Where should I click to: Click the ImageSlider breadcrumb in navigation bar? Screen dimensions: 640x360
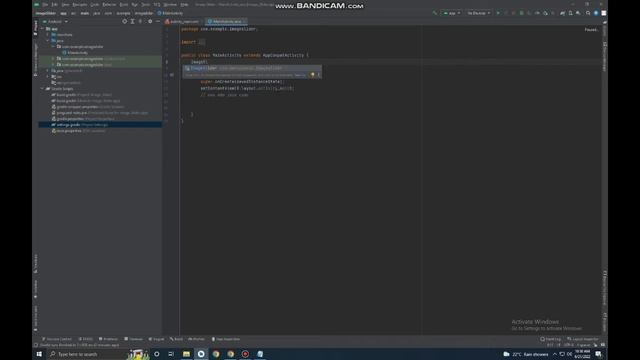coord(46,13)
